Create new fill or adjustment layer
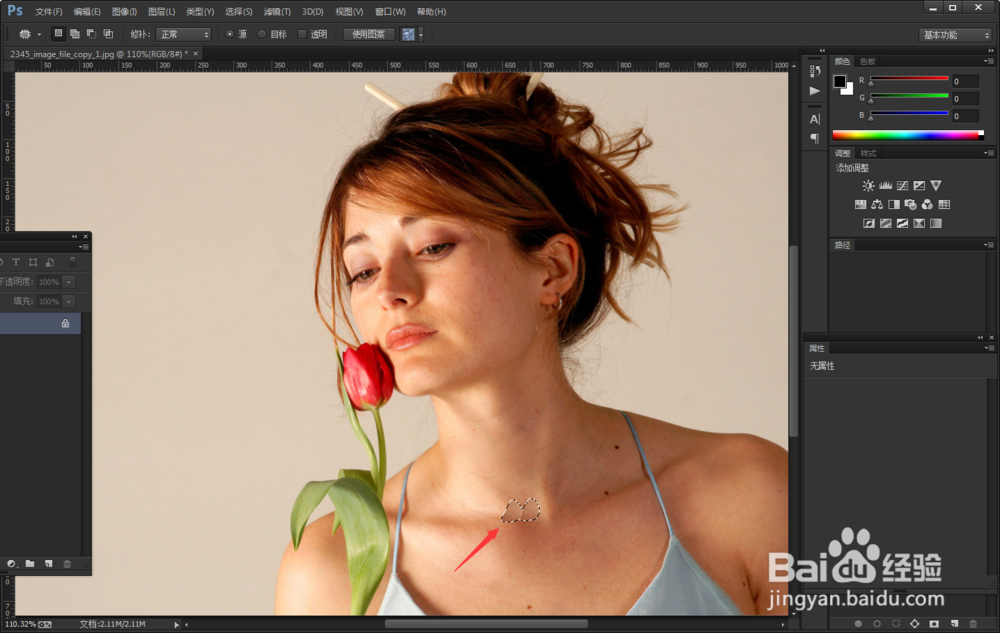This screenshot has width=1000, height=633. (11, 564)
